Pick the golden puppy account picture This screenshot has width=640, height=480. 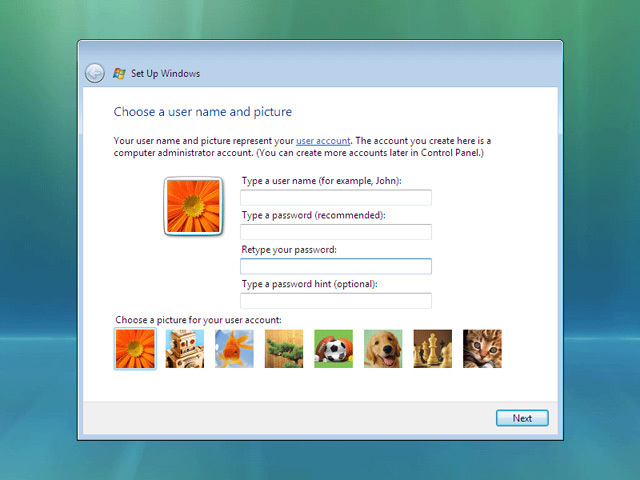click(x=383, y=349)
